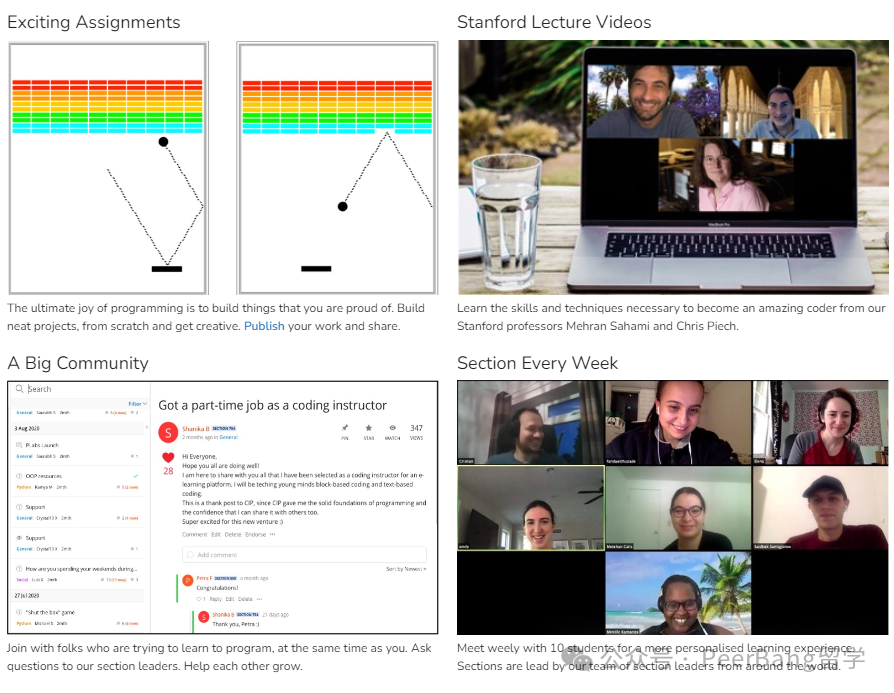
Task: Open the General category link under Shanika B
Action: click(x=229, y=437)
